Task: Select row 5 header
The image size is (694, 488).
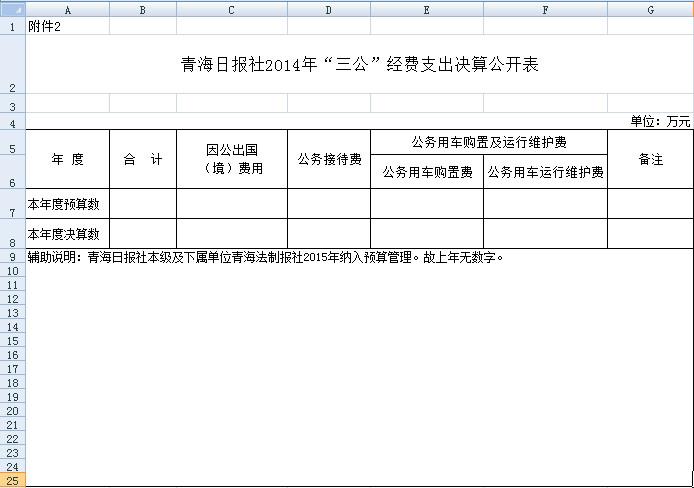Action: coord(13,142)
